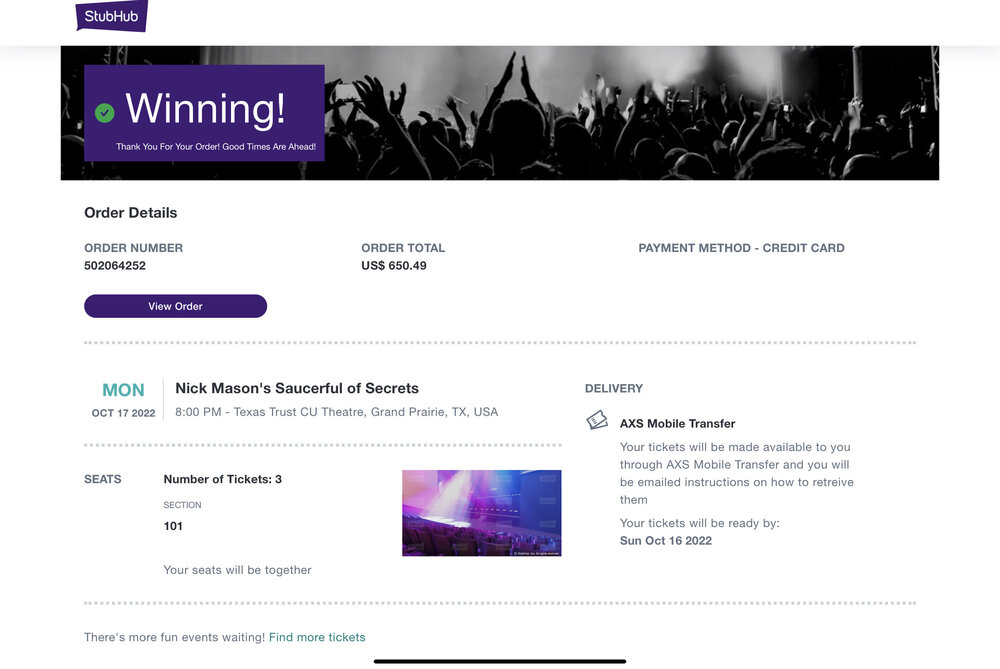This screenshot has height=669, width=1000.
Task: Click the StubHub logo
Action: (111, 15)
